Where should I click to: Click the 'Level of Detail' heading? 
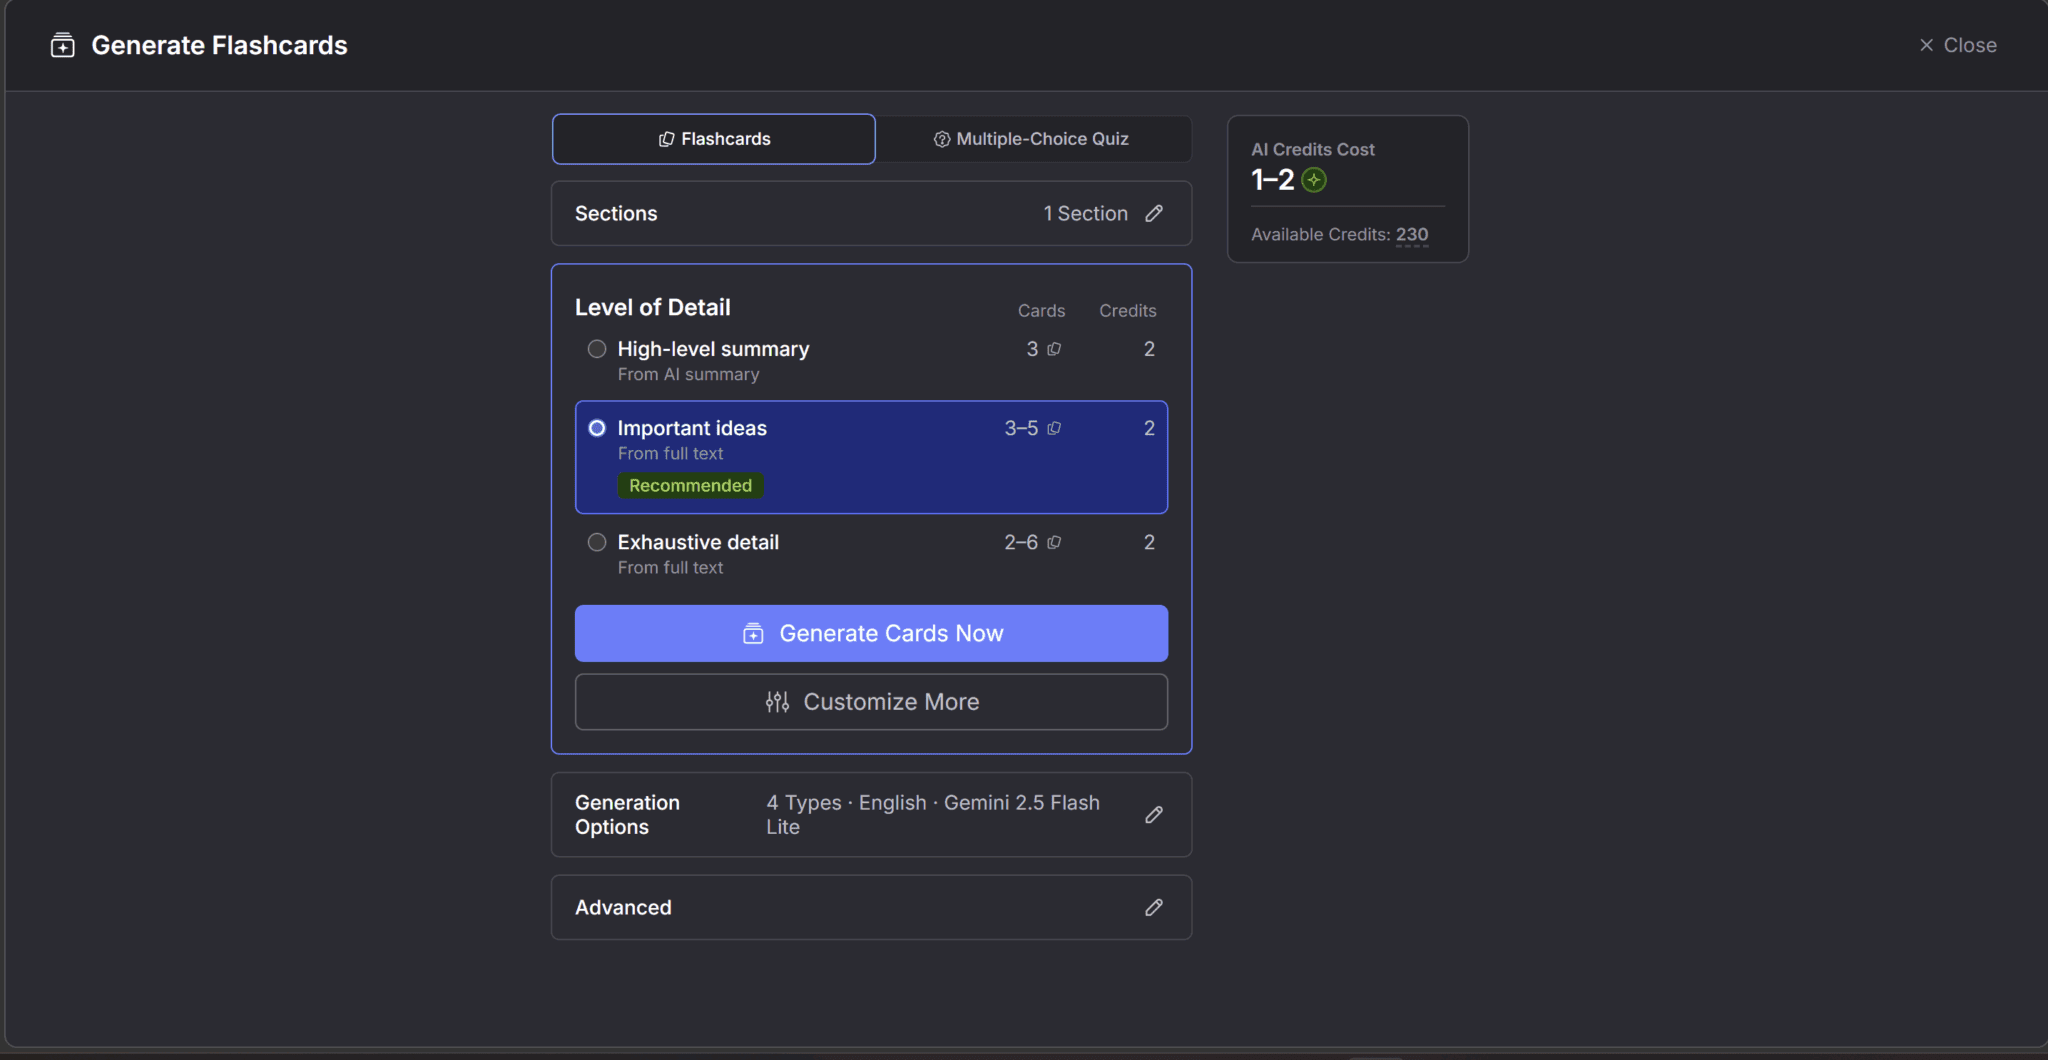coord(653,307)
